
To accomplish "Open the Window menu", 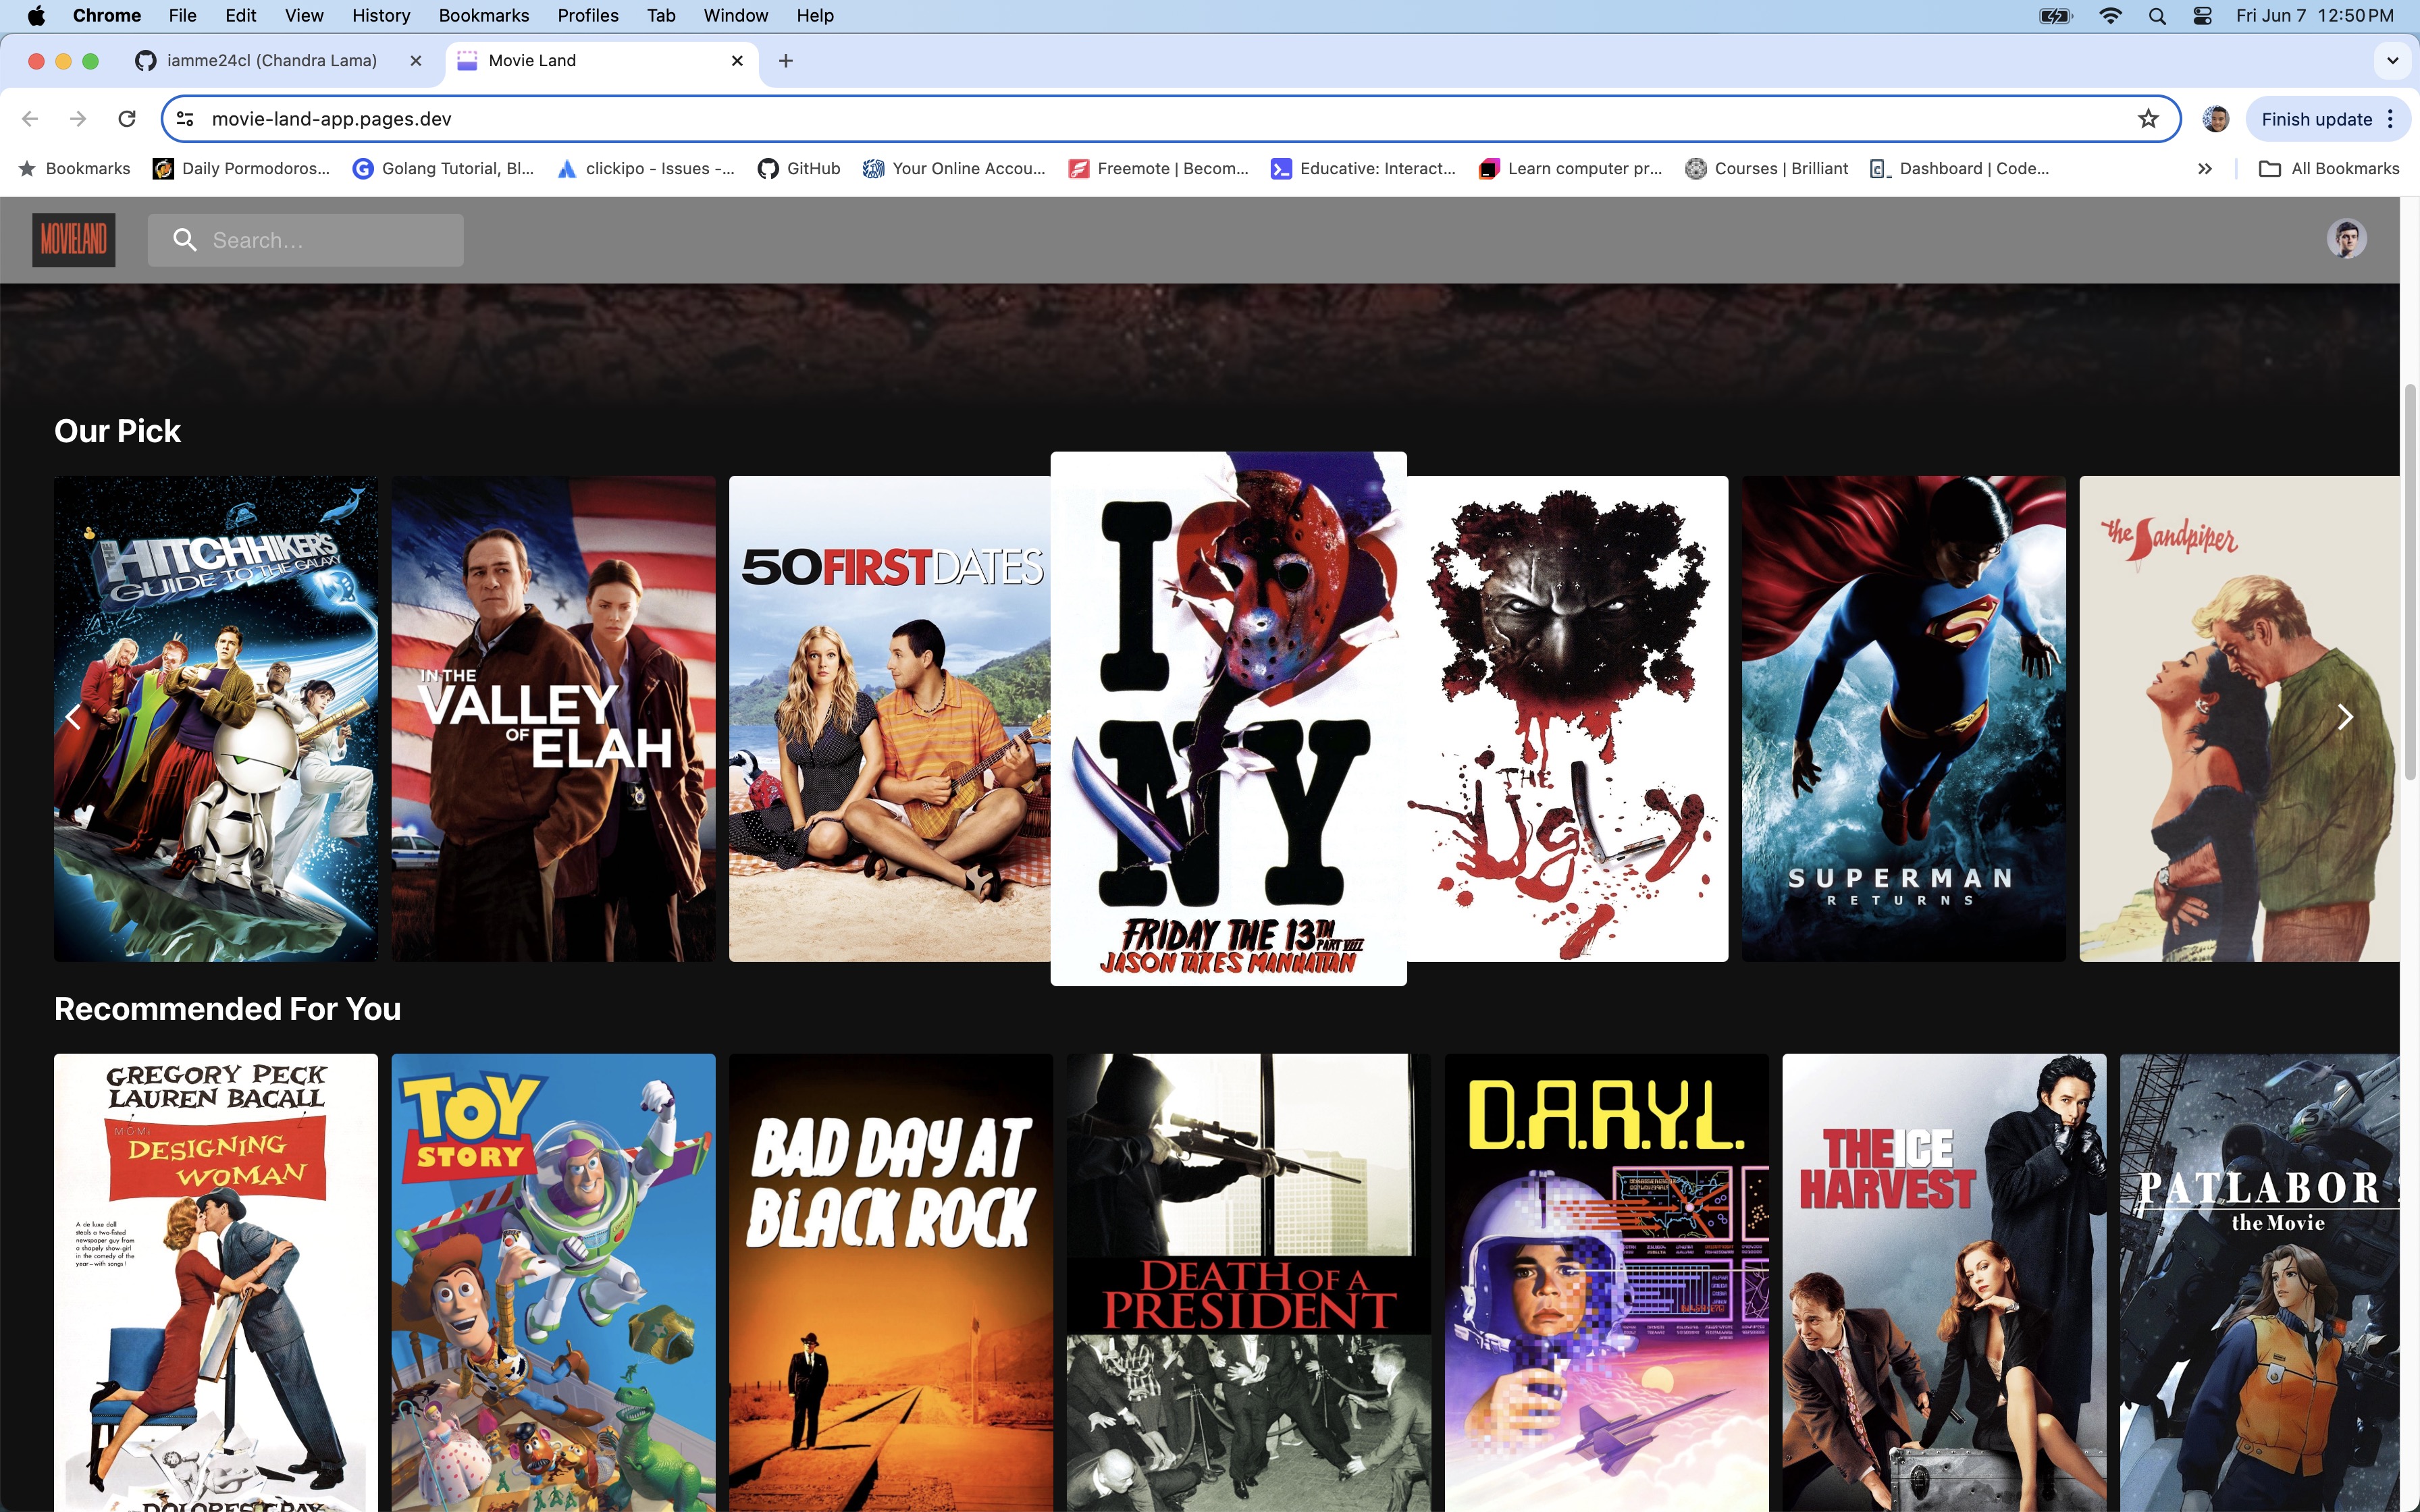I will pyautogui.click(x=736, y=16).
